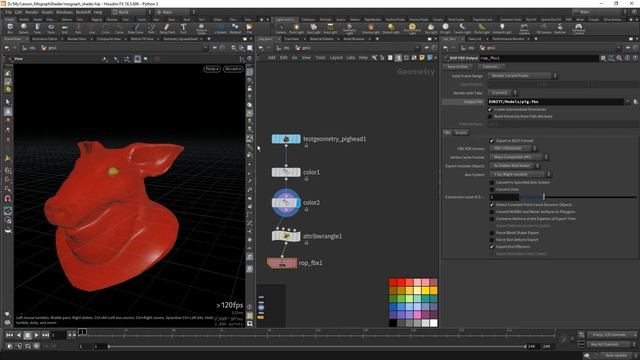This screenshot has height=360, width=640.
Task: Add an Ambient Light from the shelf
Action: coord(502,29)
